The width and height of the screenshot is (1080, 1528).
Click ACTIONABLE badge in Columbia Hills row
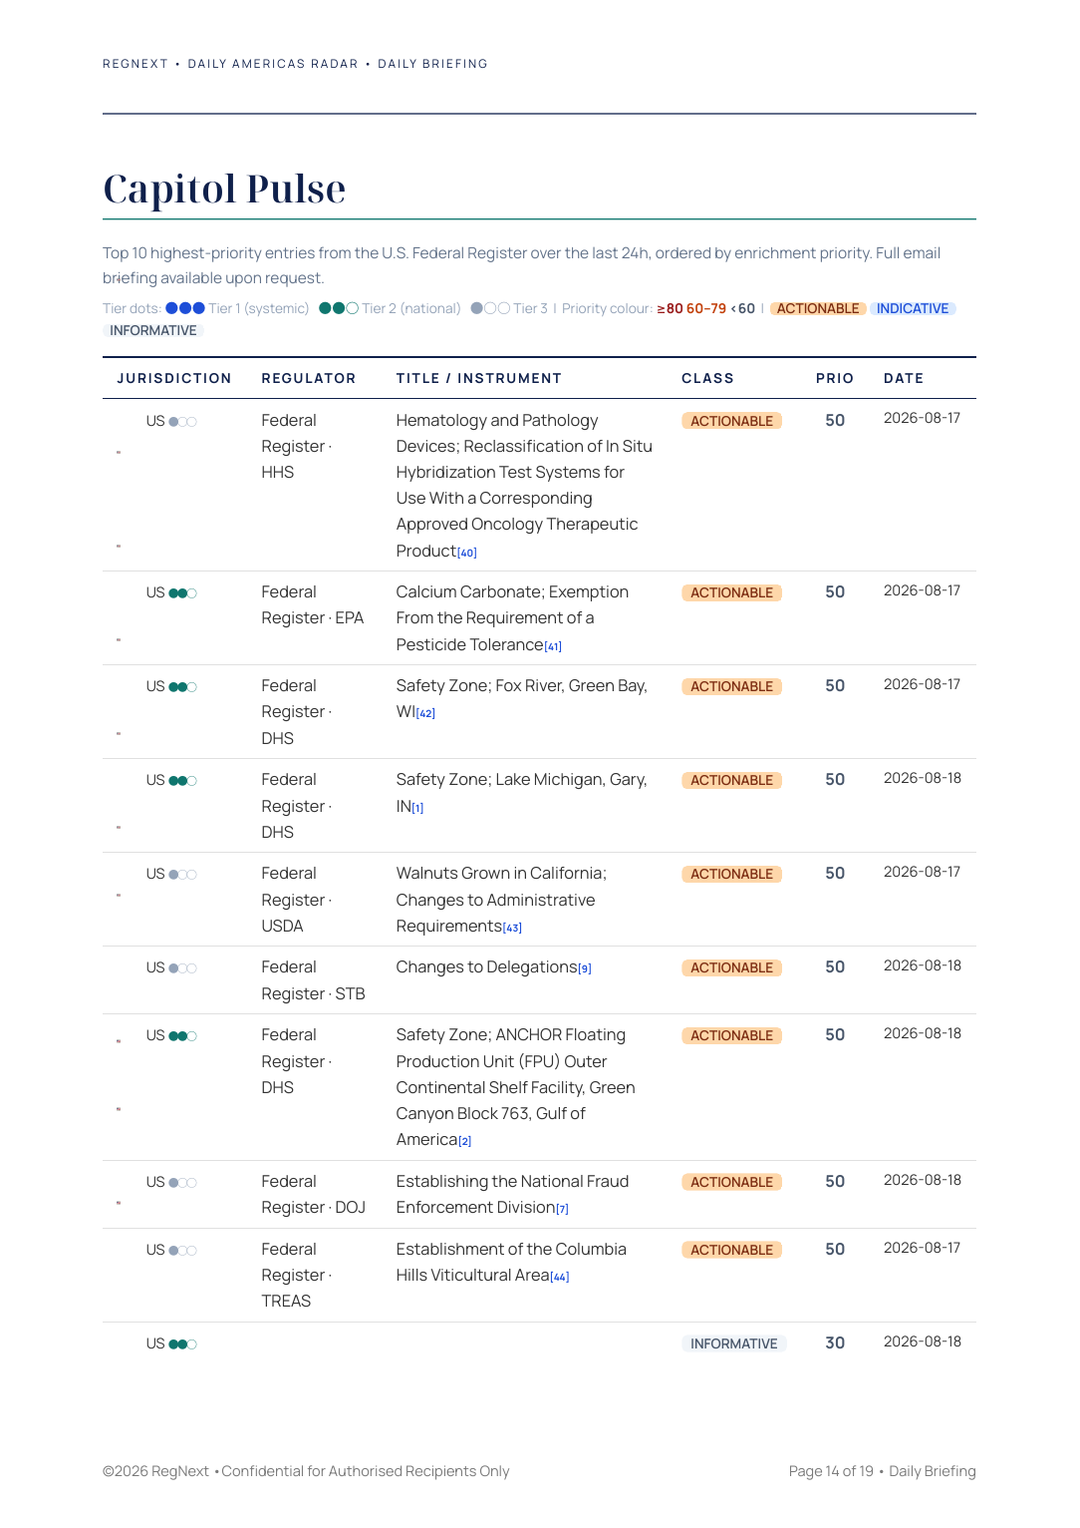[x=732, y=1250]
